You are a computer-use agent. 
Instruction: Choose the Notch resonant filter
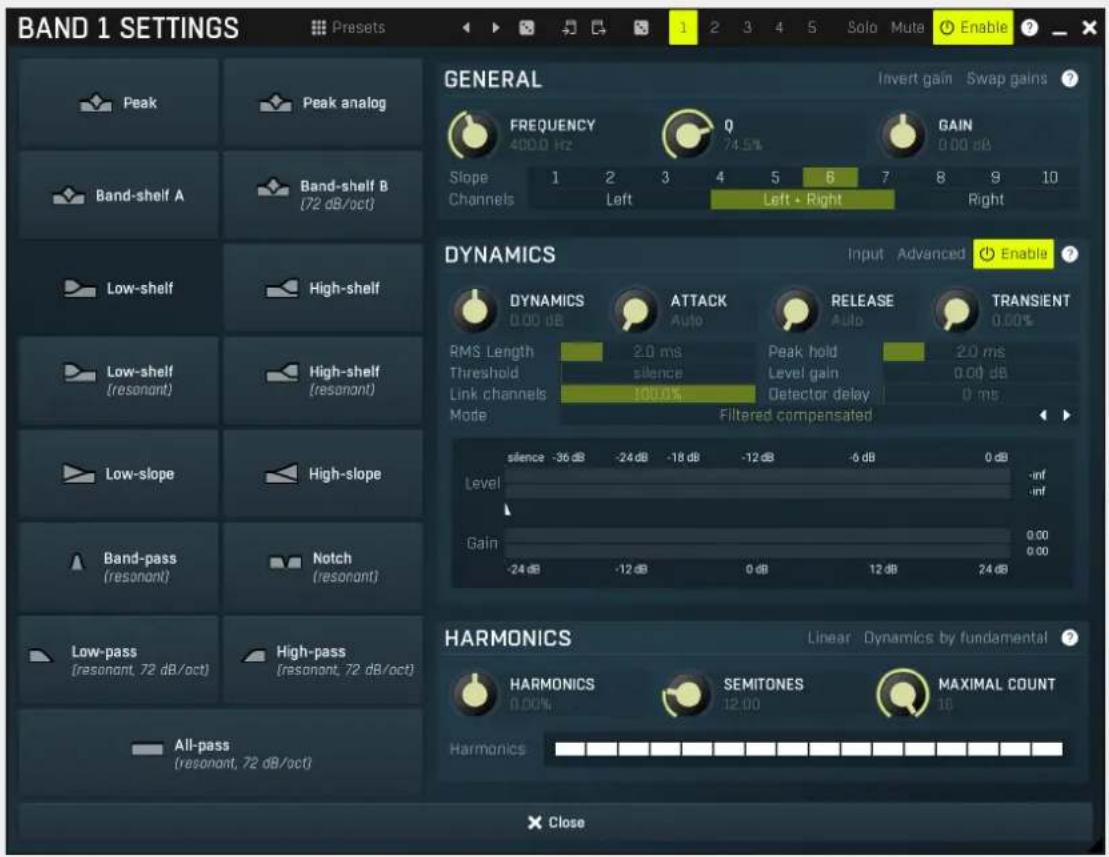[x=323, y=567]
